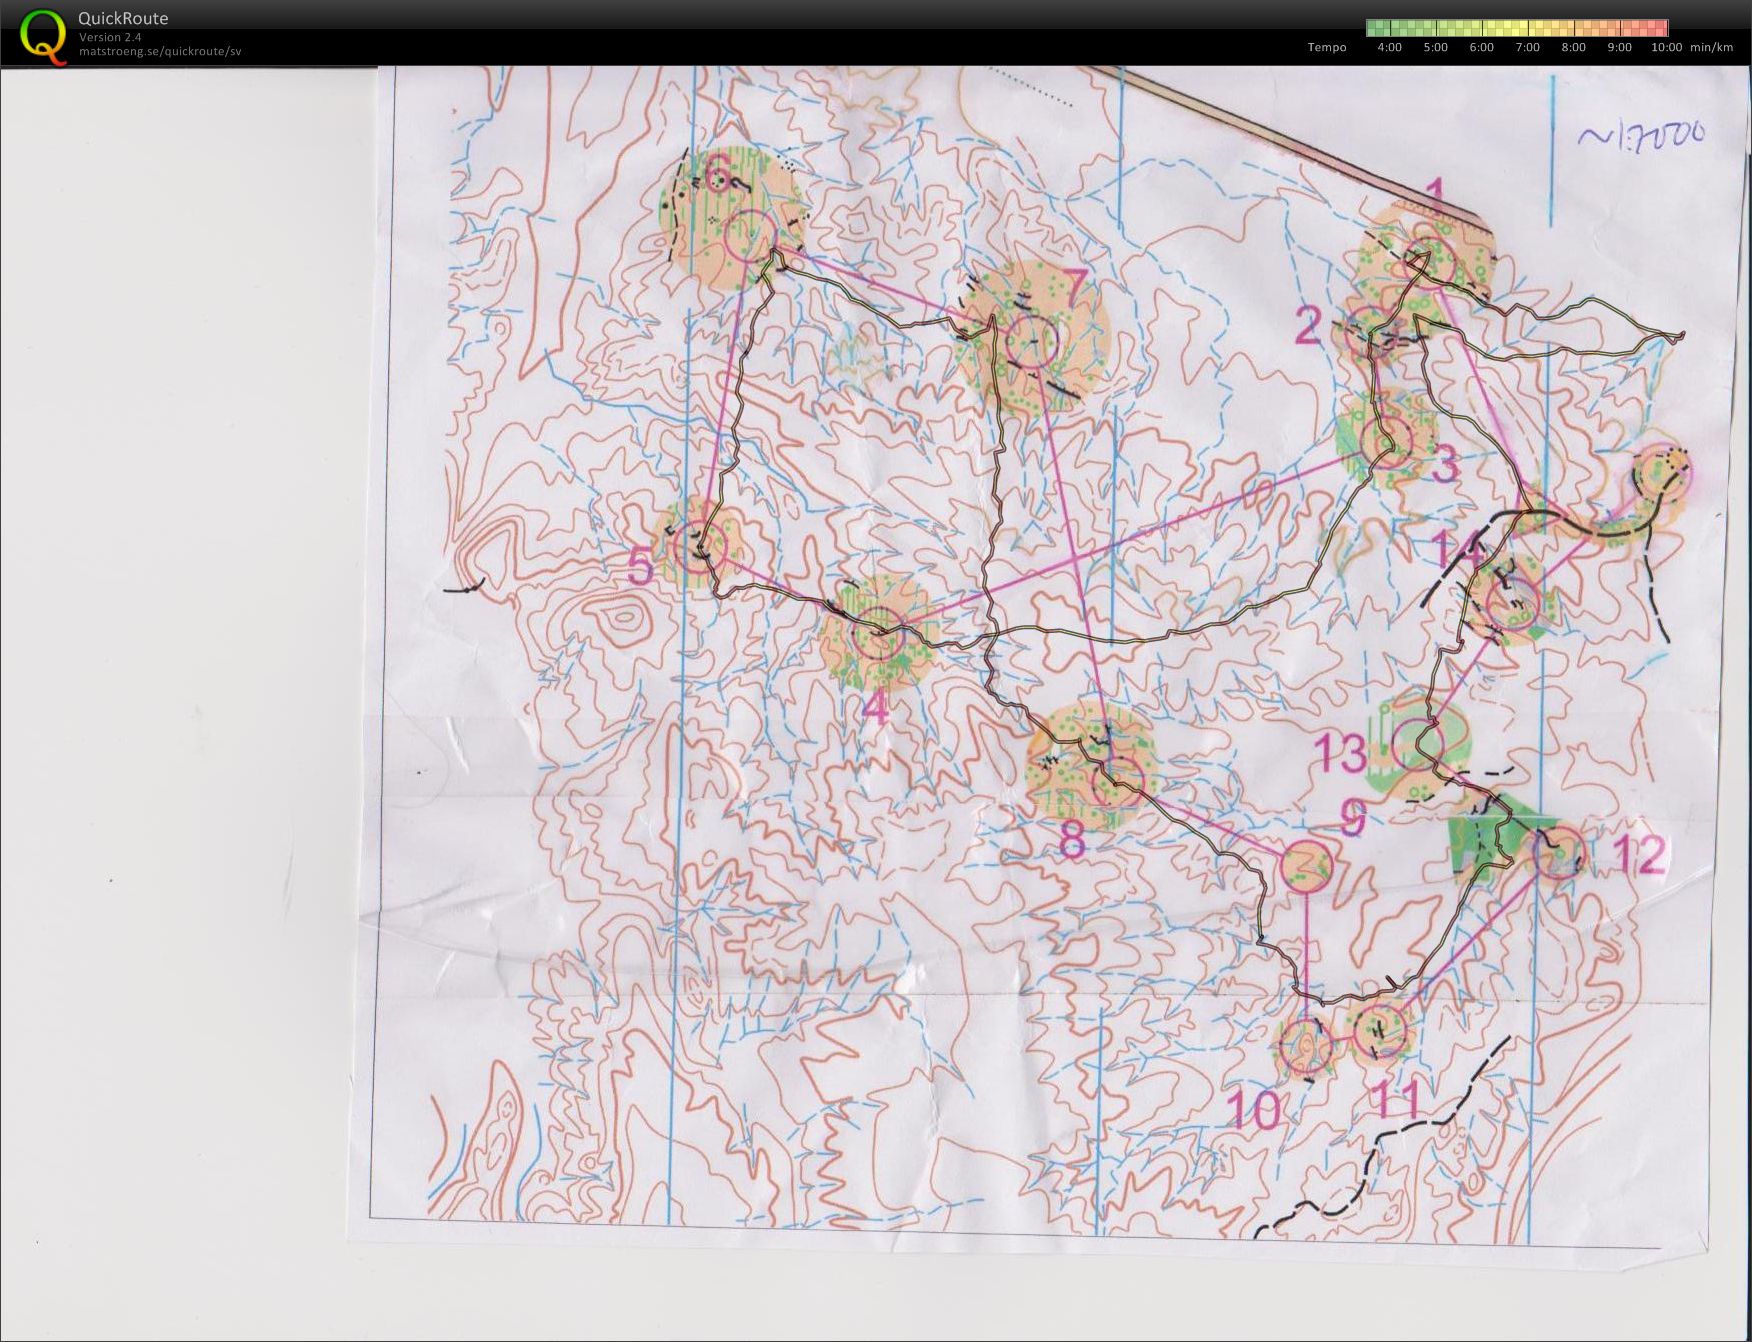The width and height of the screenshot is (1752, 1342).
Task: Click the handwritten ~1:7000 scale note
Action: tap(1641, 135)
